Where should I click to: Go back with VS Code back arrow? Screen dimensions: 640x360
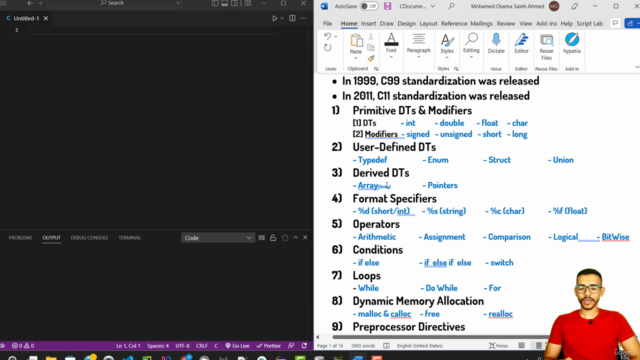(30, 3)
